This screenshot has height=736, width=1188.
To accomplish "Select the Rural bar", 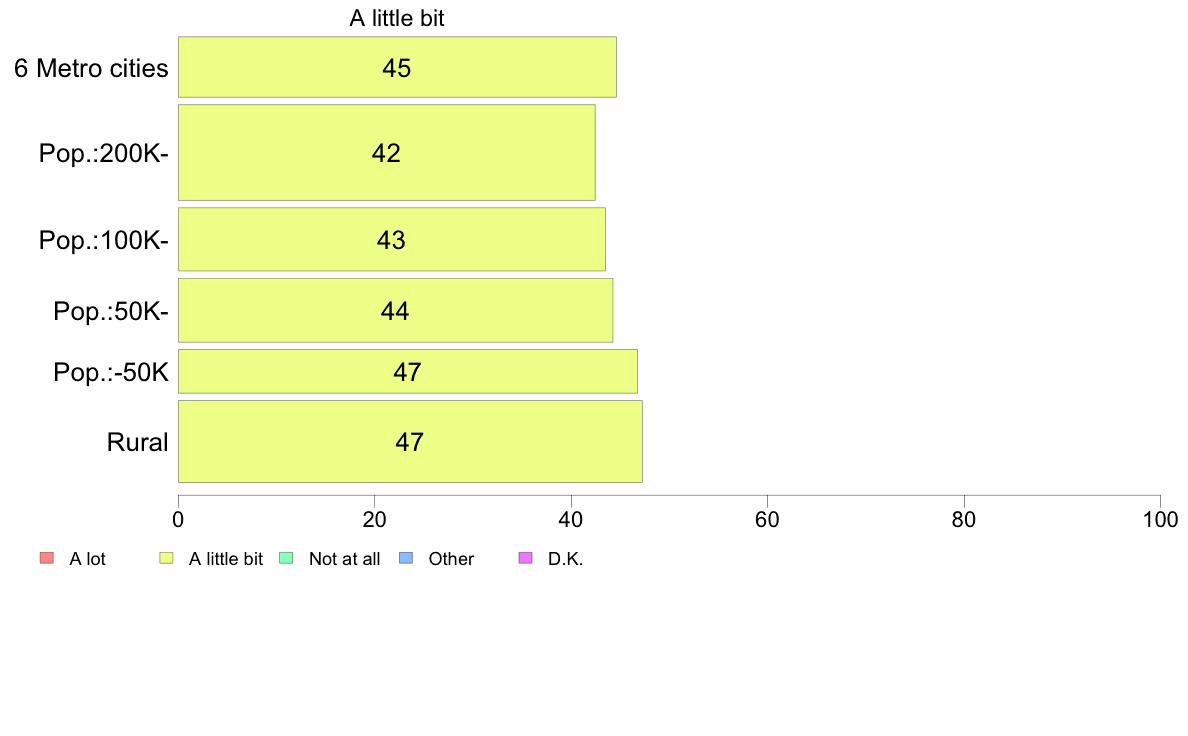I will tap(410, 441).
